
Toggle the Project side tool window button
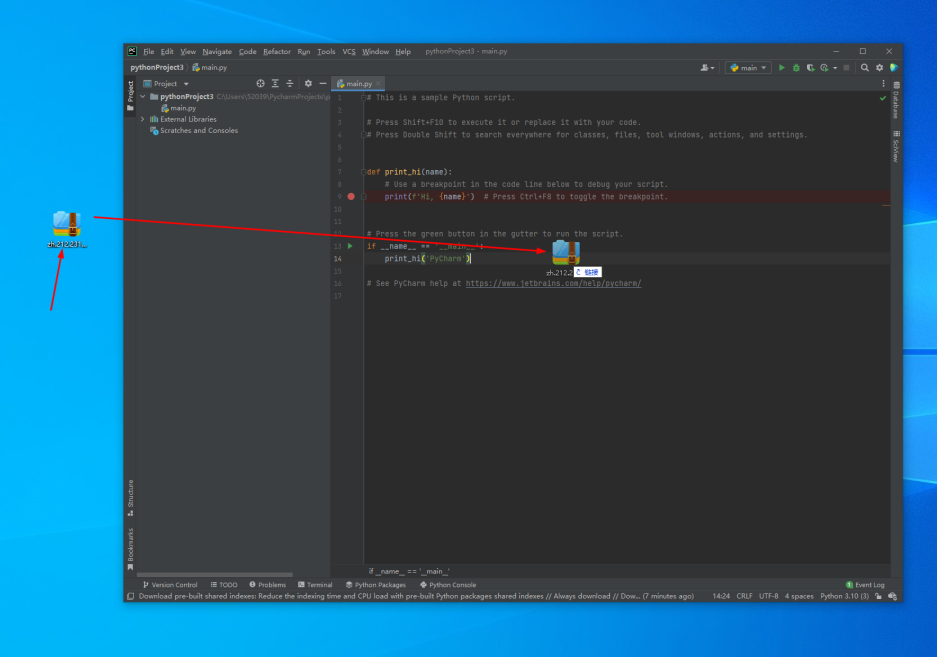130,96
